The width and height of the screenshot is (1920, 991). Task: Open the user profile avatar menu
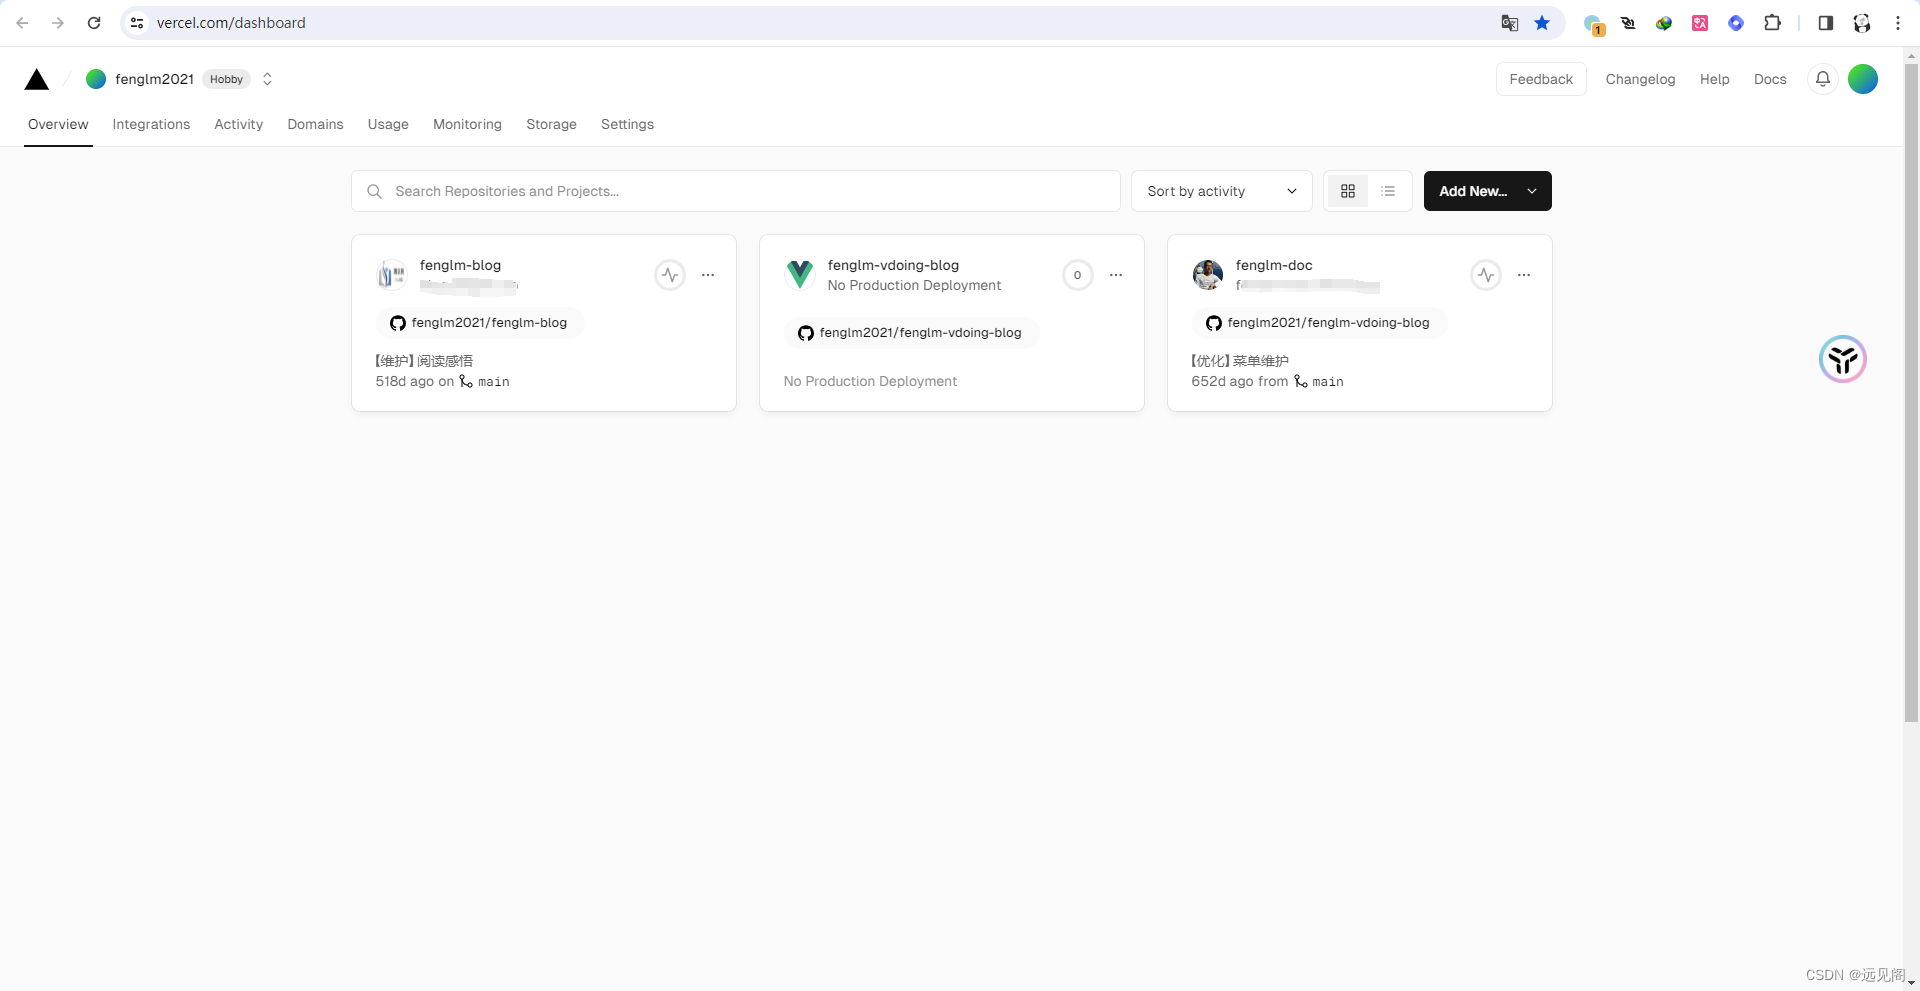[1863, 79]
